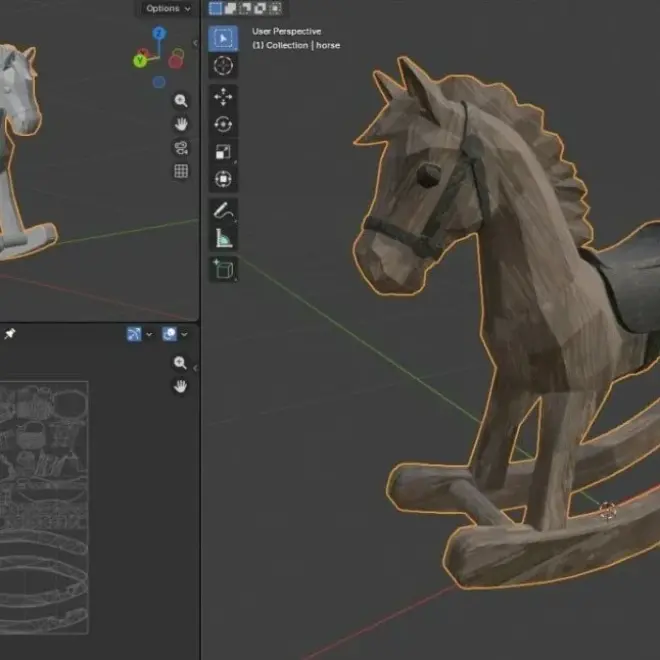Open the UV editor overlays dropdown arrow
The width and height of the screenshot is (660, 660).
pyautogui.click(x=184, y=334)
